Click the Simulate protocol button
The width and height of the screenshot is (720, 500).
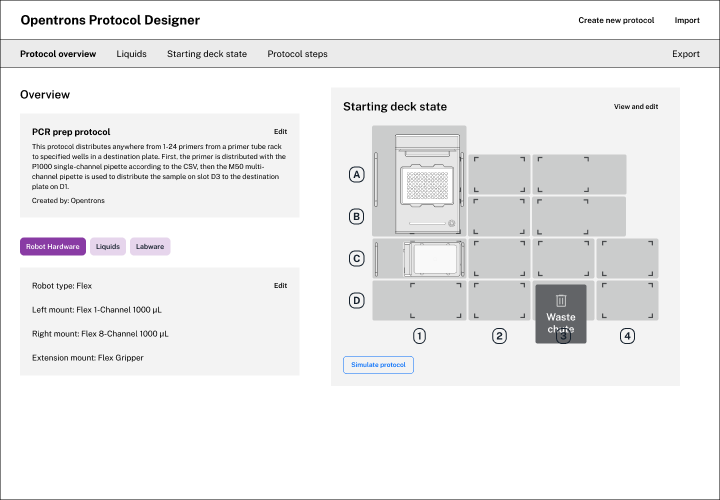tap(378, 365)
